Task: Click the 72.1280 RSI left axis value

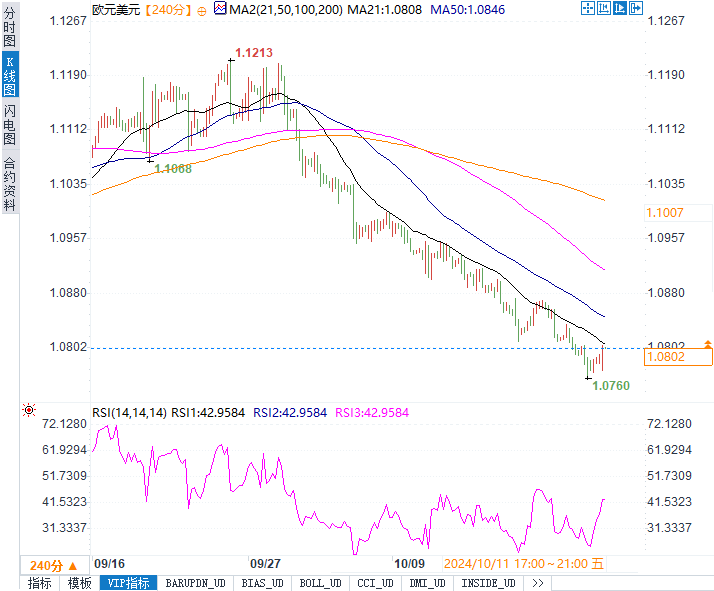Action: (64, 424)
